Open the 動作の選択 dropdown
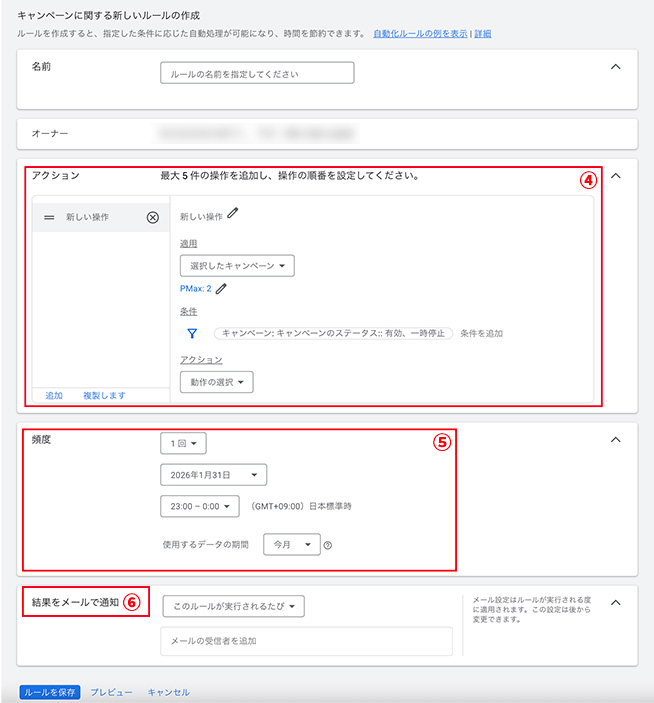The height and width of the screenshot is (703, 654). point(216,382)
